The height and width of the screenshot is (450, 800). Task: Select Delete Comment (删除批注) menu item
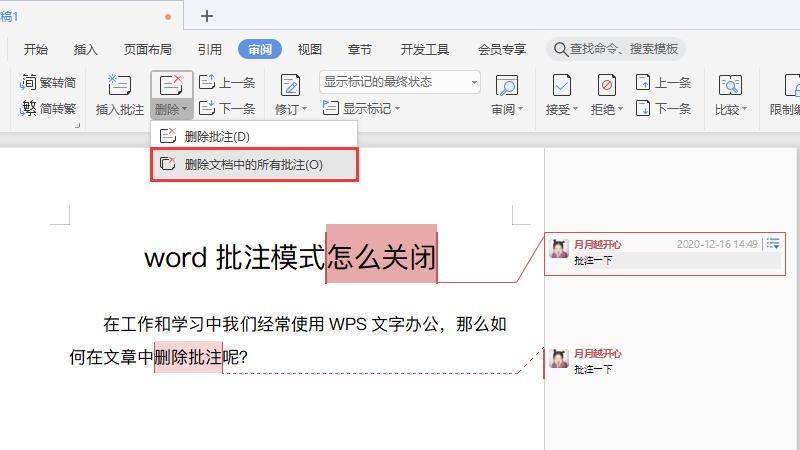coord(217,136)
